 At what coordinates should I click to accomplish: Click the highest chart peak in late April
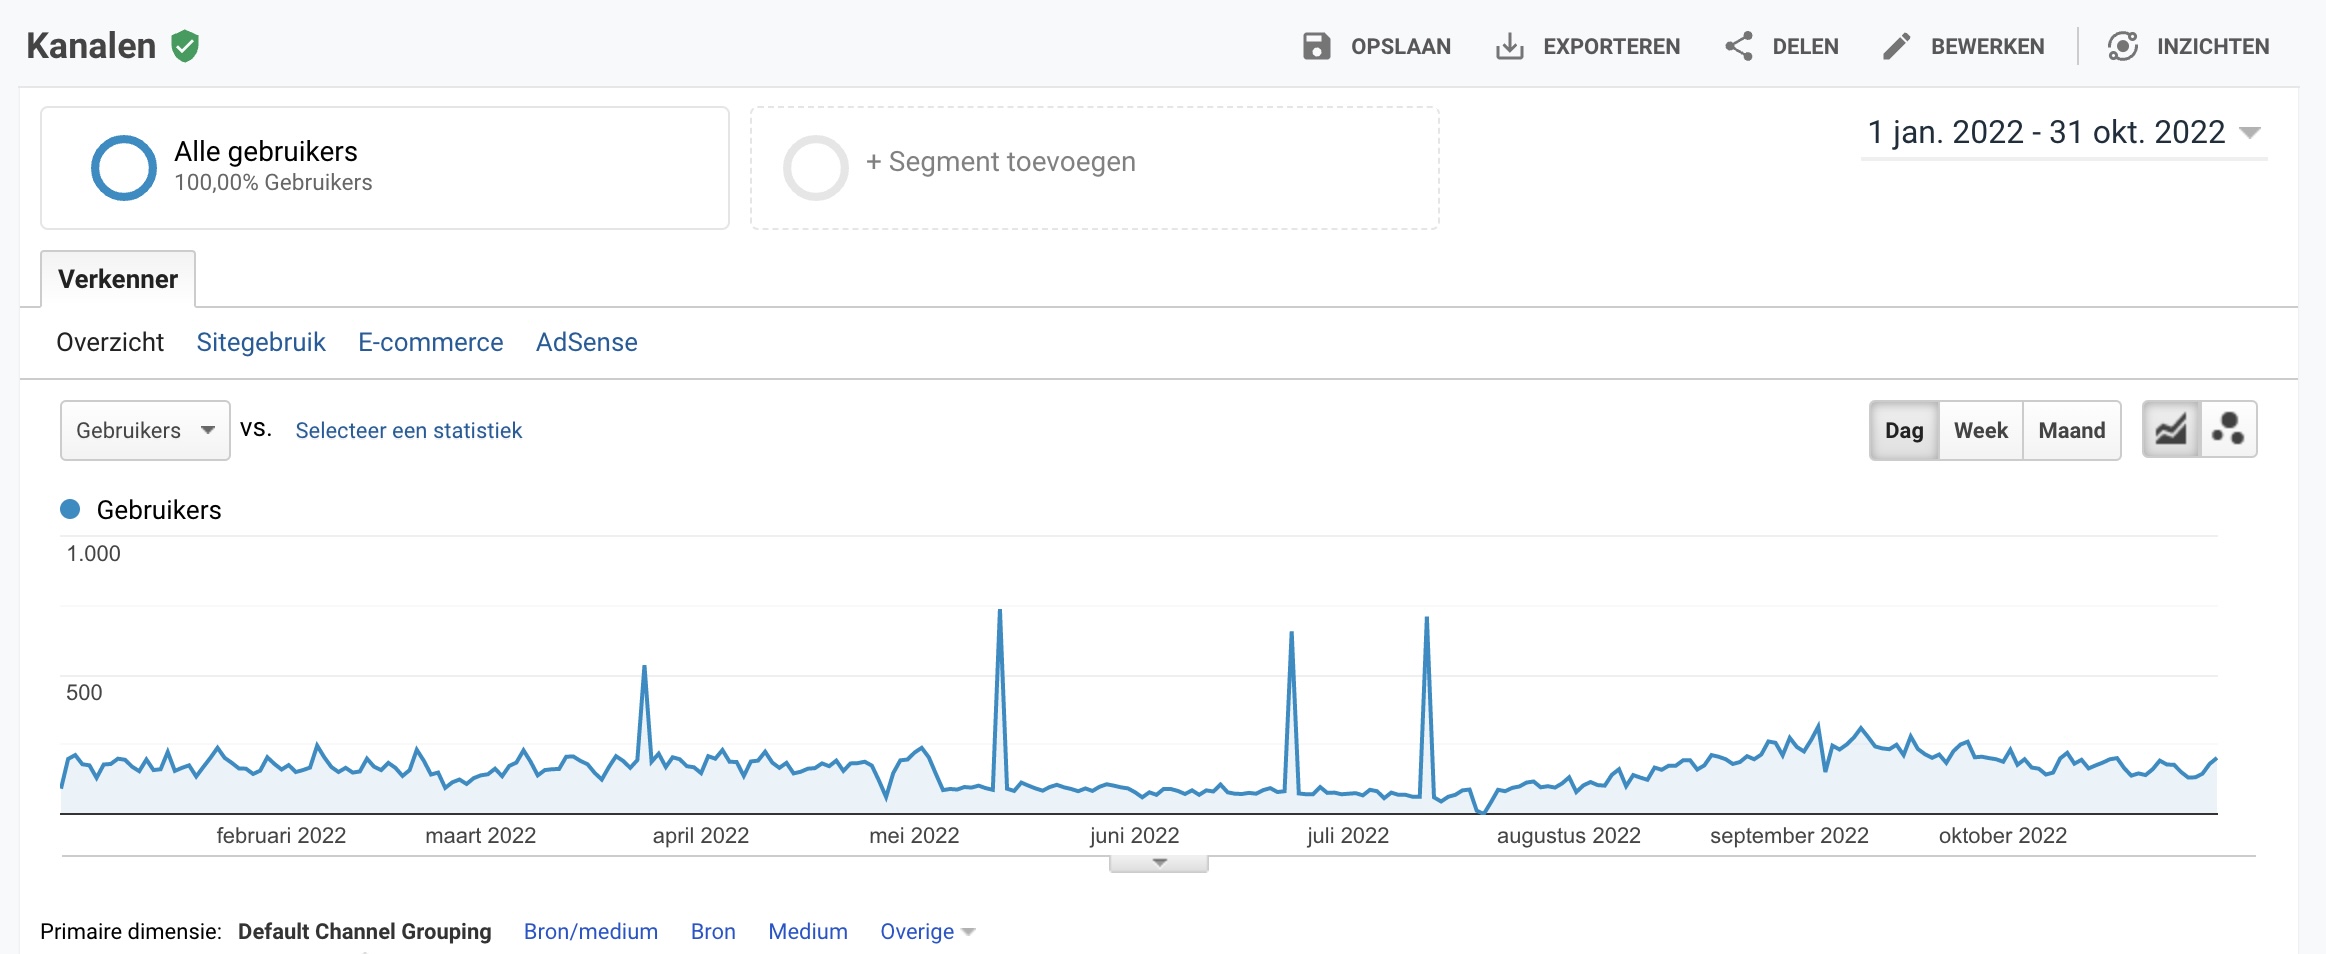click(x=1000, y=612)
